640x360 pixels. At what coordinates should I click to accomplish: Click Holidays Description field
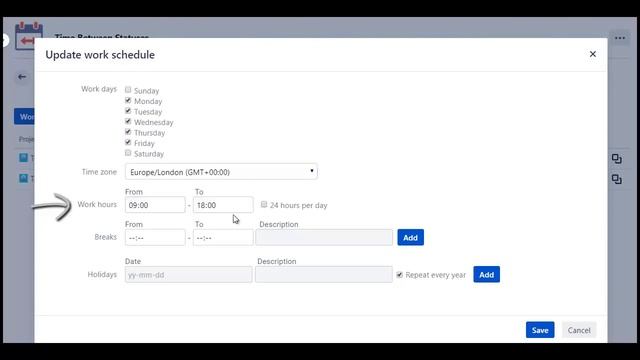[x=324, y=275]
